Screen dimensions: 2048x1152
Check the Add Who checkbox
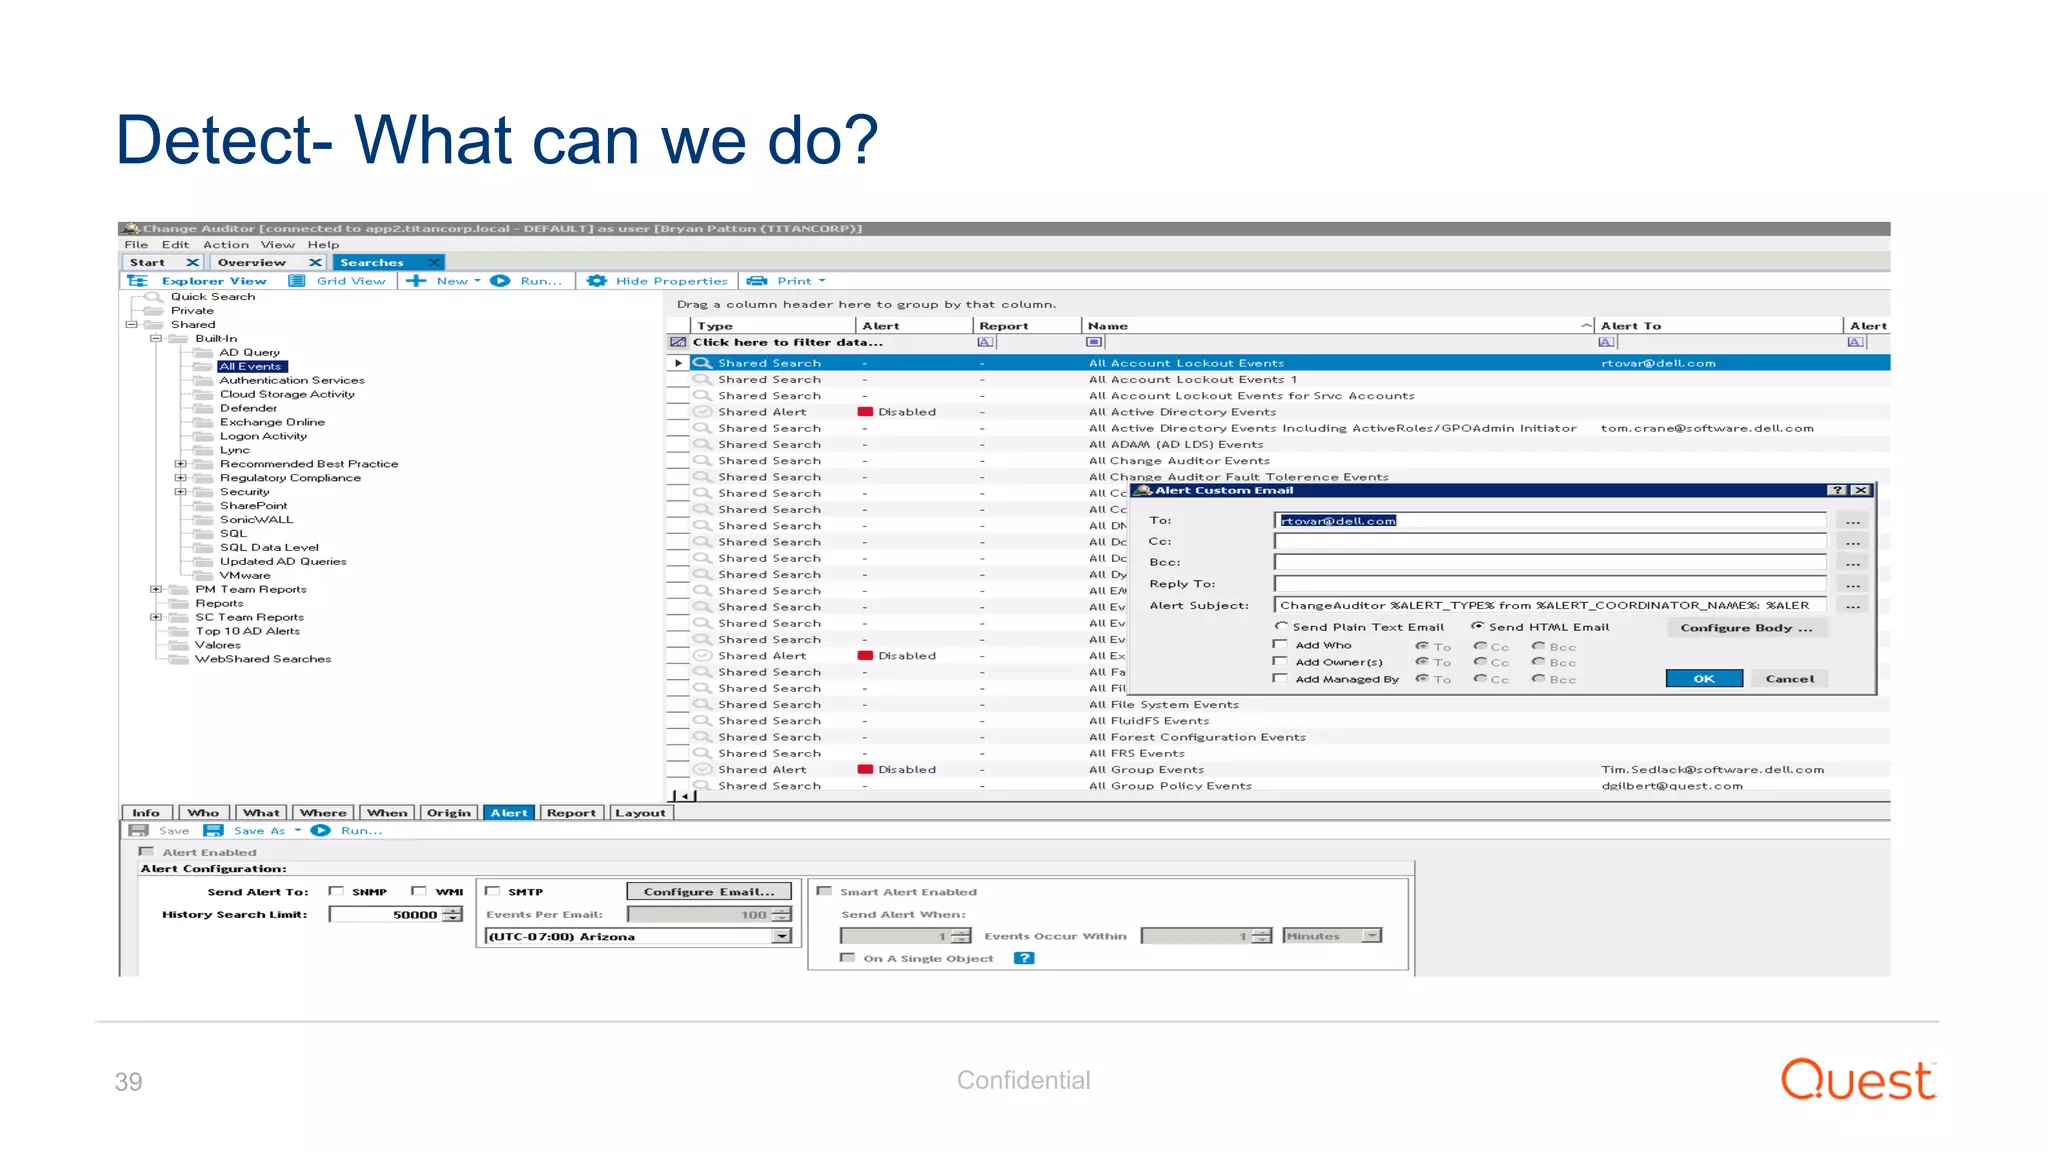[x=1280, y=645]
